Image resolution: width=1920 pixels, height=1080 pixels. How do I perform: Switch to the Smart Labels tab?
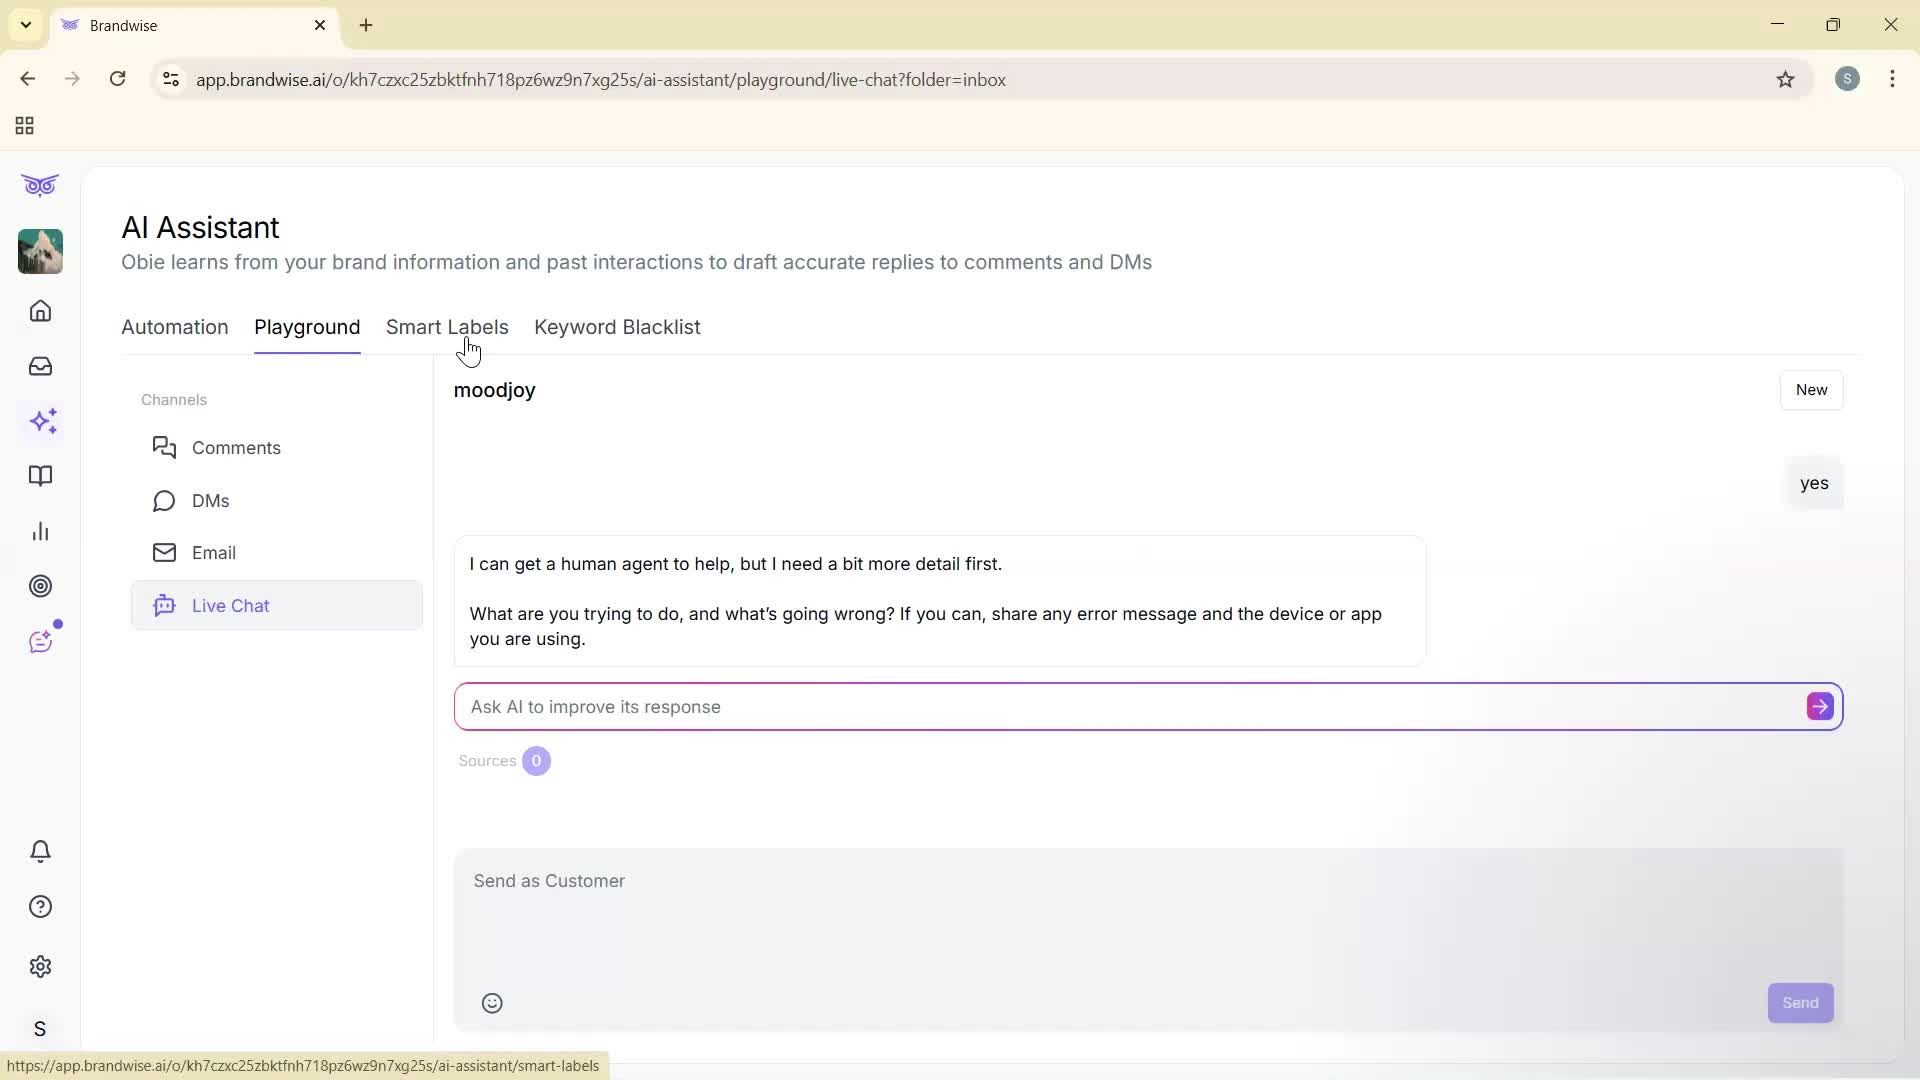447,327
